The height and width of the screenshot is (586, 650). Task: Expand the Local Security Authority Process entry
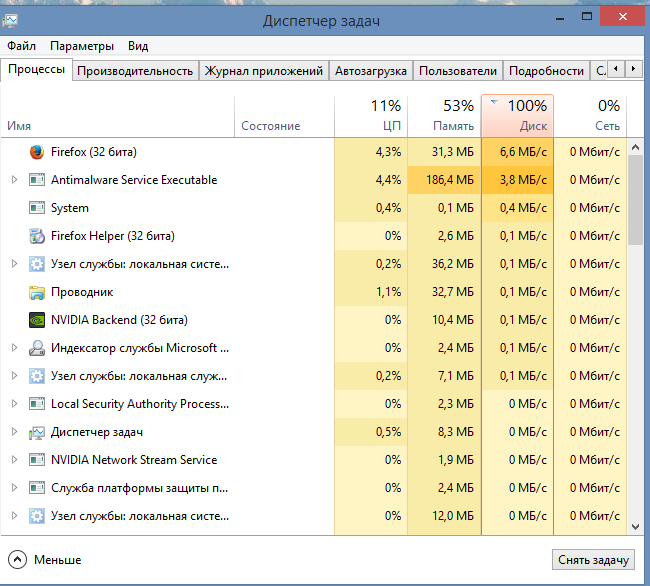[x=14, y=404]
